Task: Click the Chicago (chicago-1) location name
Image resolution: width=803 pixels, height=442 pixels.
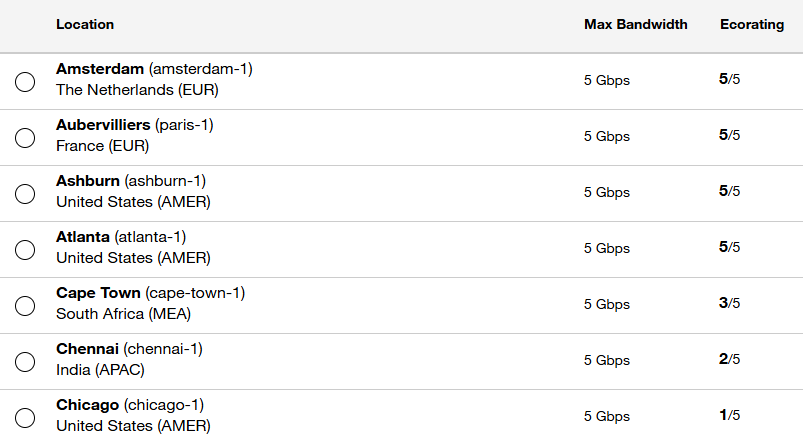Action: point(130,405)
